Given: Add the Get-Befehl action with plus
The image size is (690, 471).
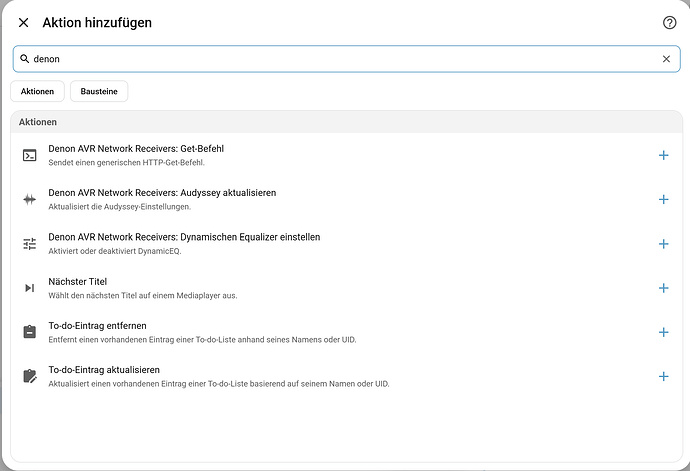Looking at the screenshot, I should tap(664, 155).
